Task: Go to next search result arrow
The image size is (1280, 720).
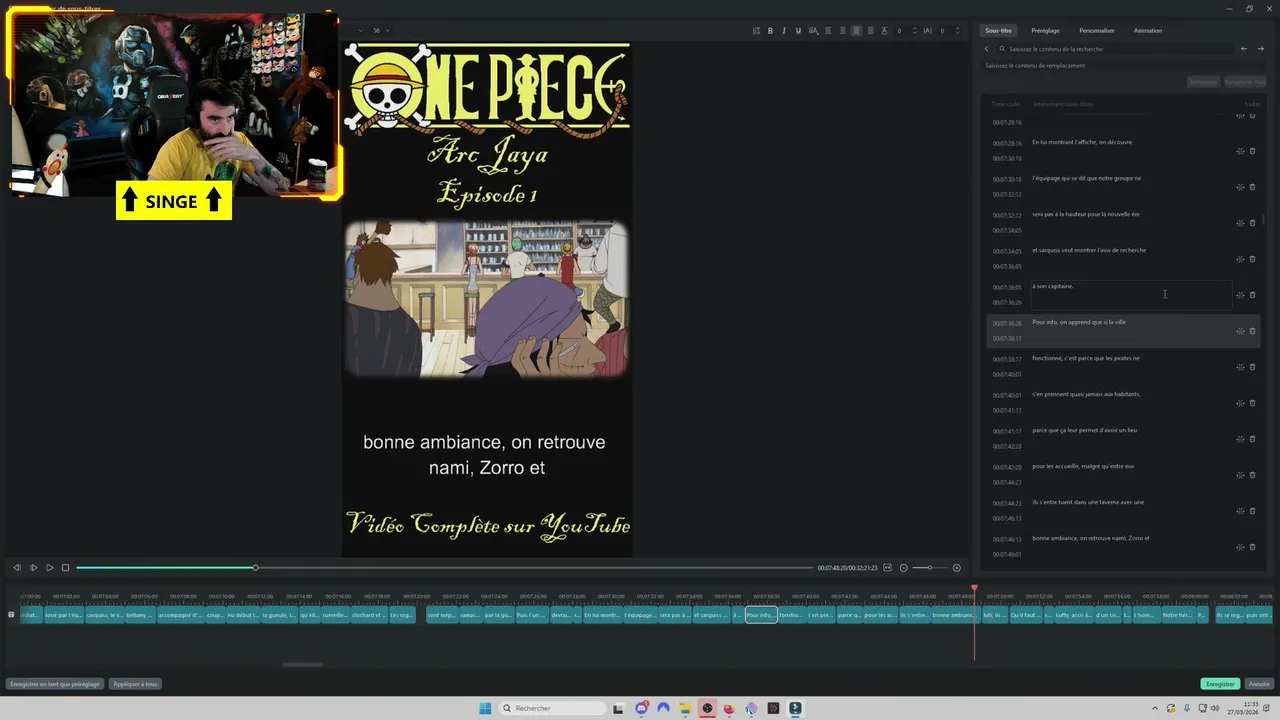Action: click(1260, 48)
